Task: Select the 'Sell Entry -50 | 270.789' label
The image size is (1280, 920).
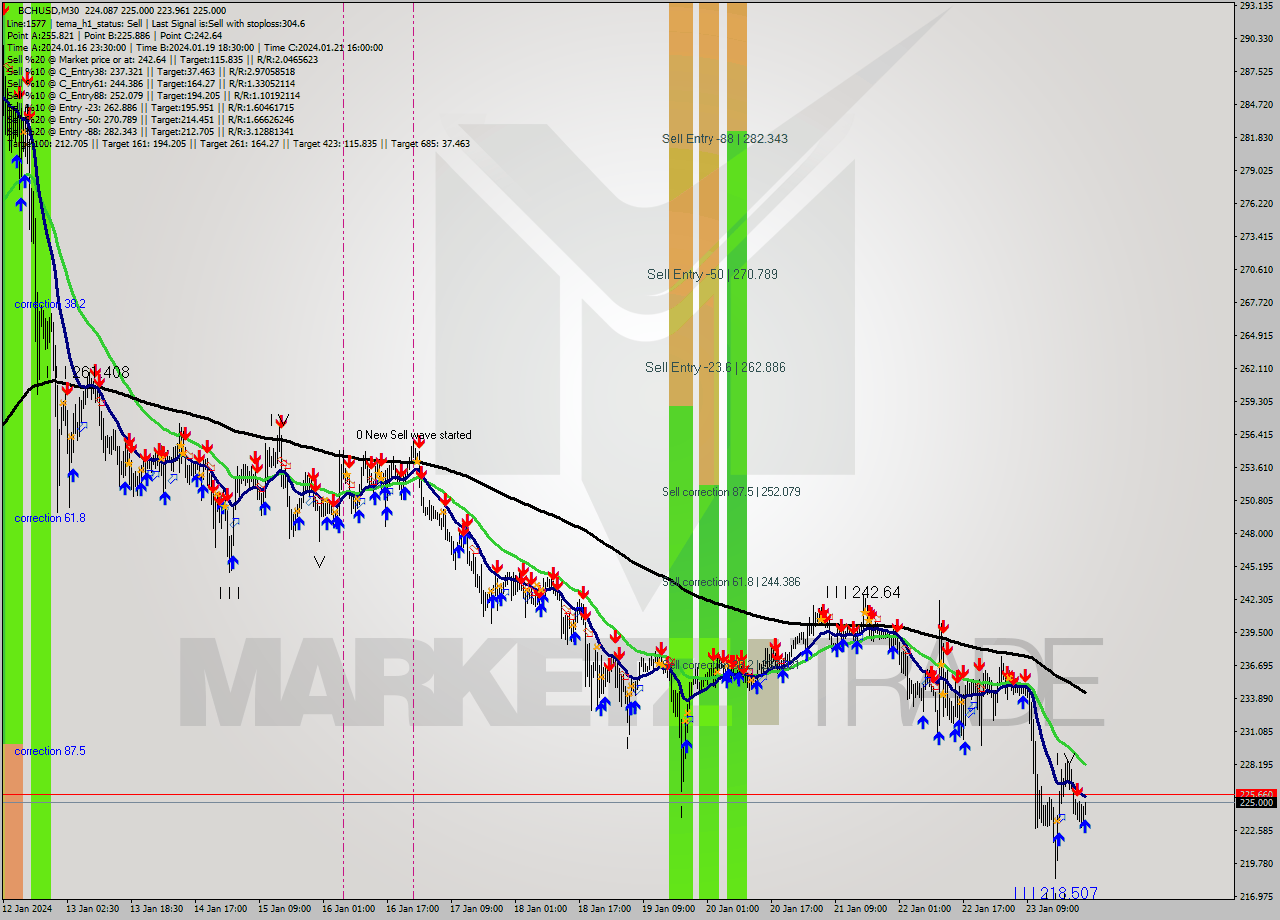Action: point(712,273)
